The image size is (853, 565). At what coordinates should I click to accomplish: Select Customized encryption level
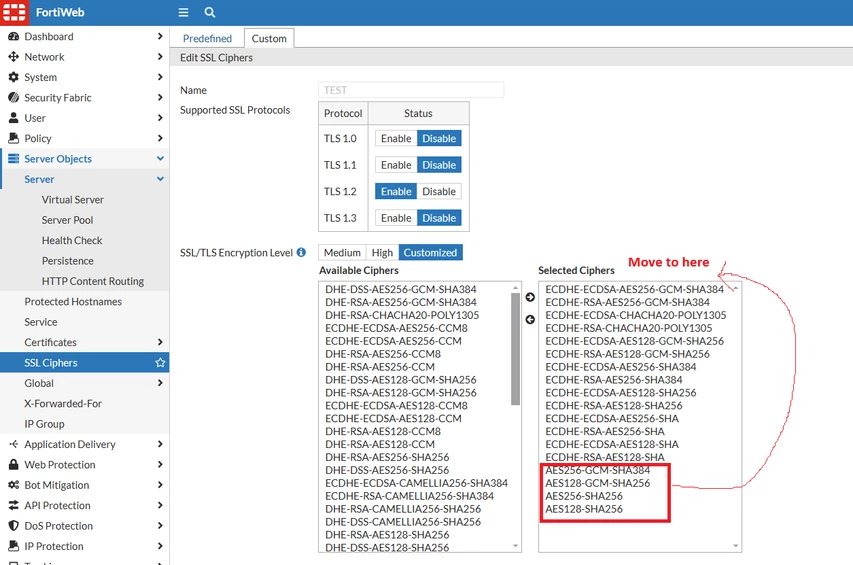pos(430,252)
